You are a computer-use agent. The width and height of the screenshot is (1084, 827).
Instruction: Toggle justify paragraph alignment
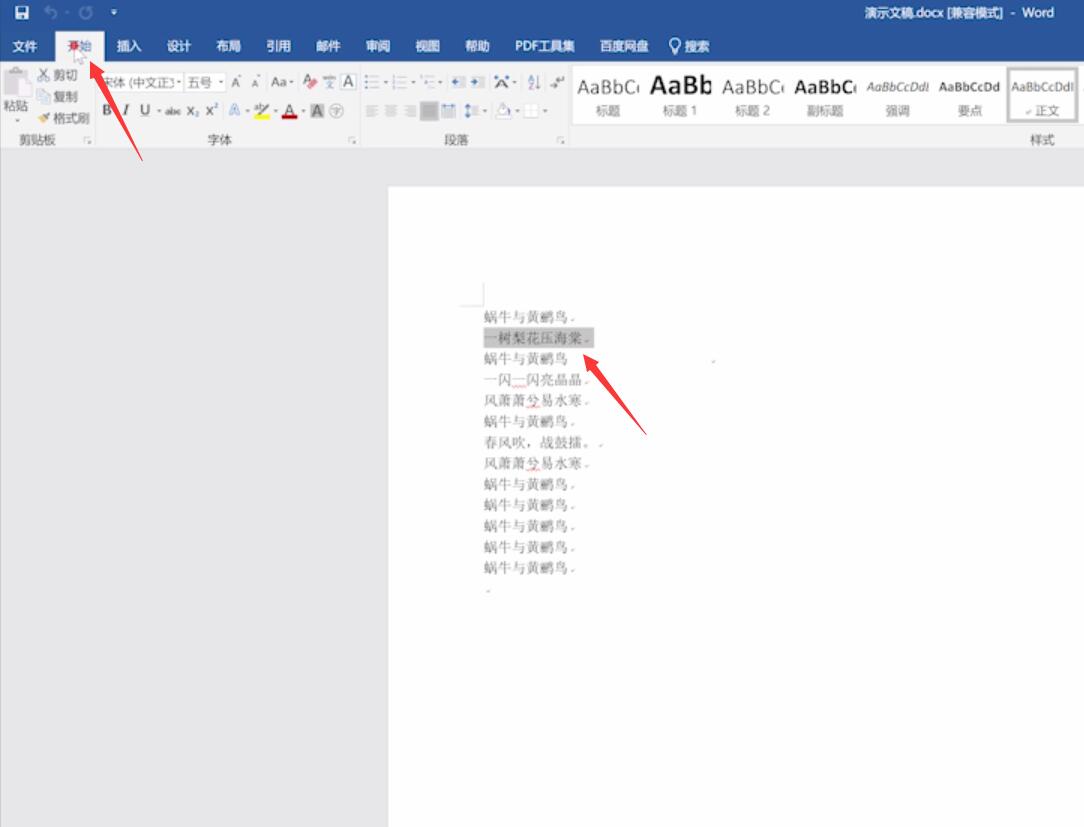point(429,111)
